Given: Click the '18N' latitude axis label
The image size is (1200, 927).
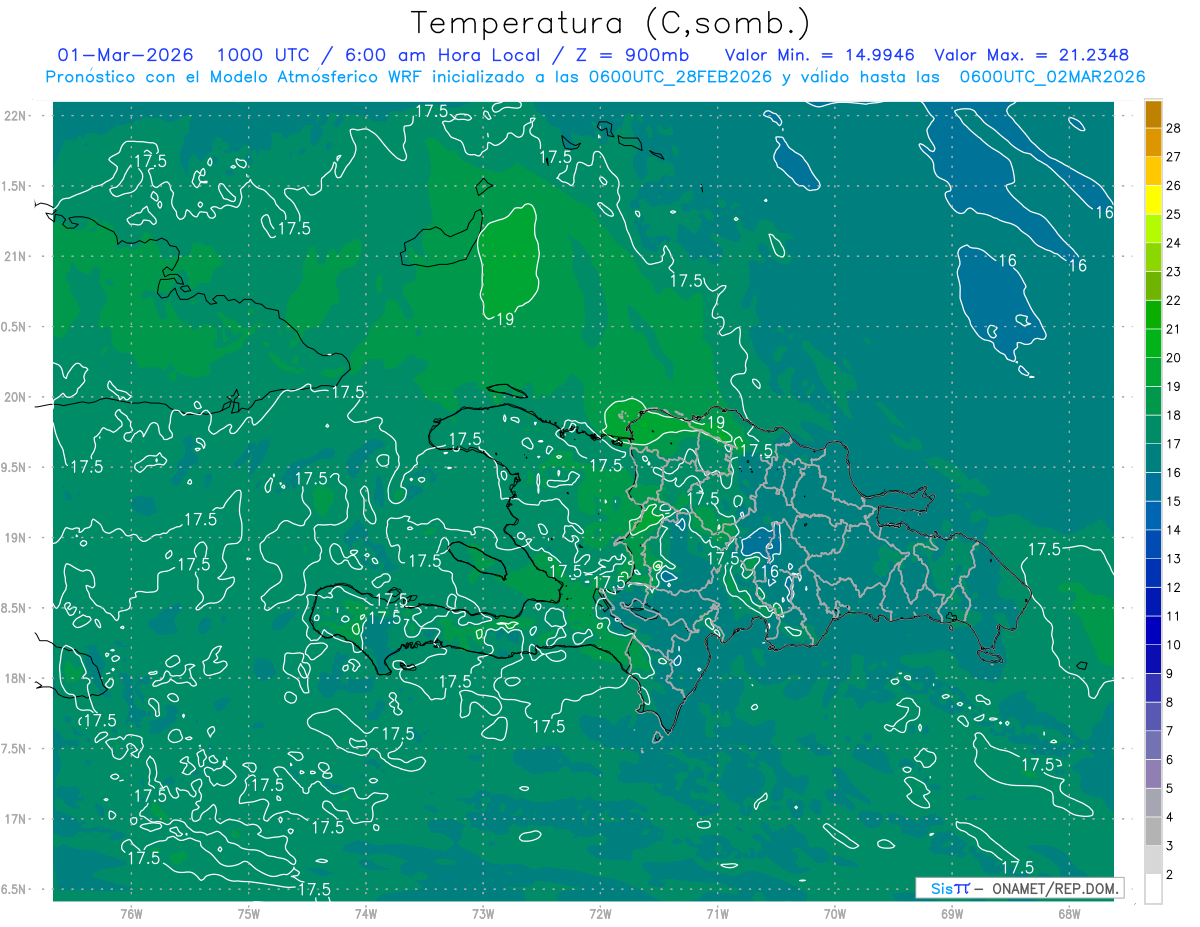Looking at the screenshot, I should [15, 679].
